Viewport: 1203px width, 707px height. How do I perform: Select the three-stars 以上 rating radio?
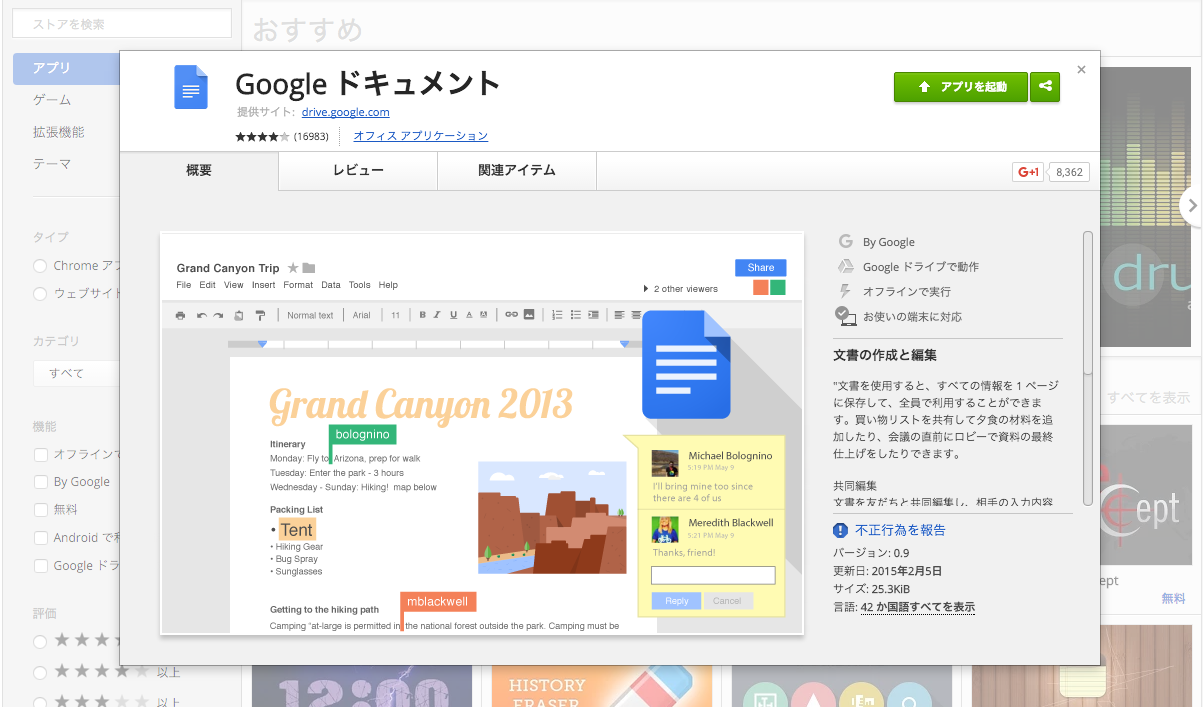40,701
